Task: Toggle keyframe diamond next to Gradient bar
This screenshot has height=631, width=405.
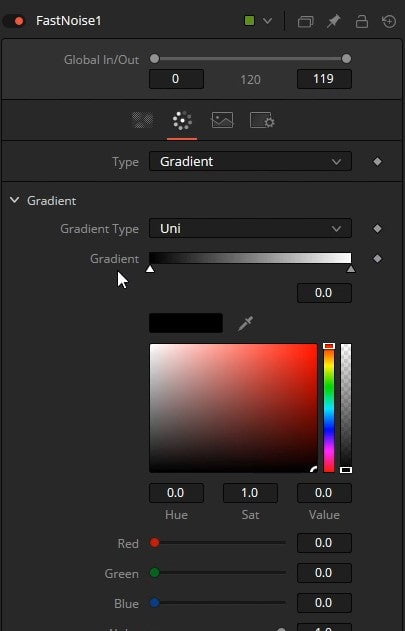Action: [x=377, y=258]
